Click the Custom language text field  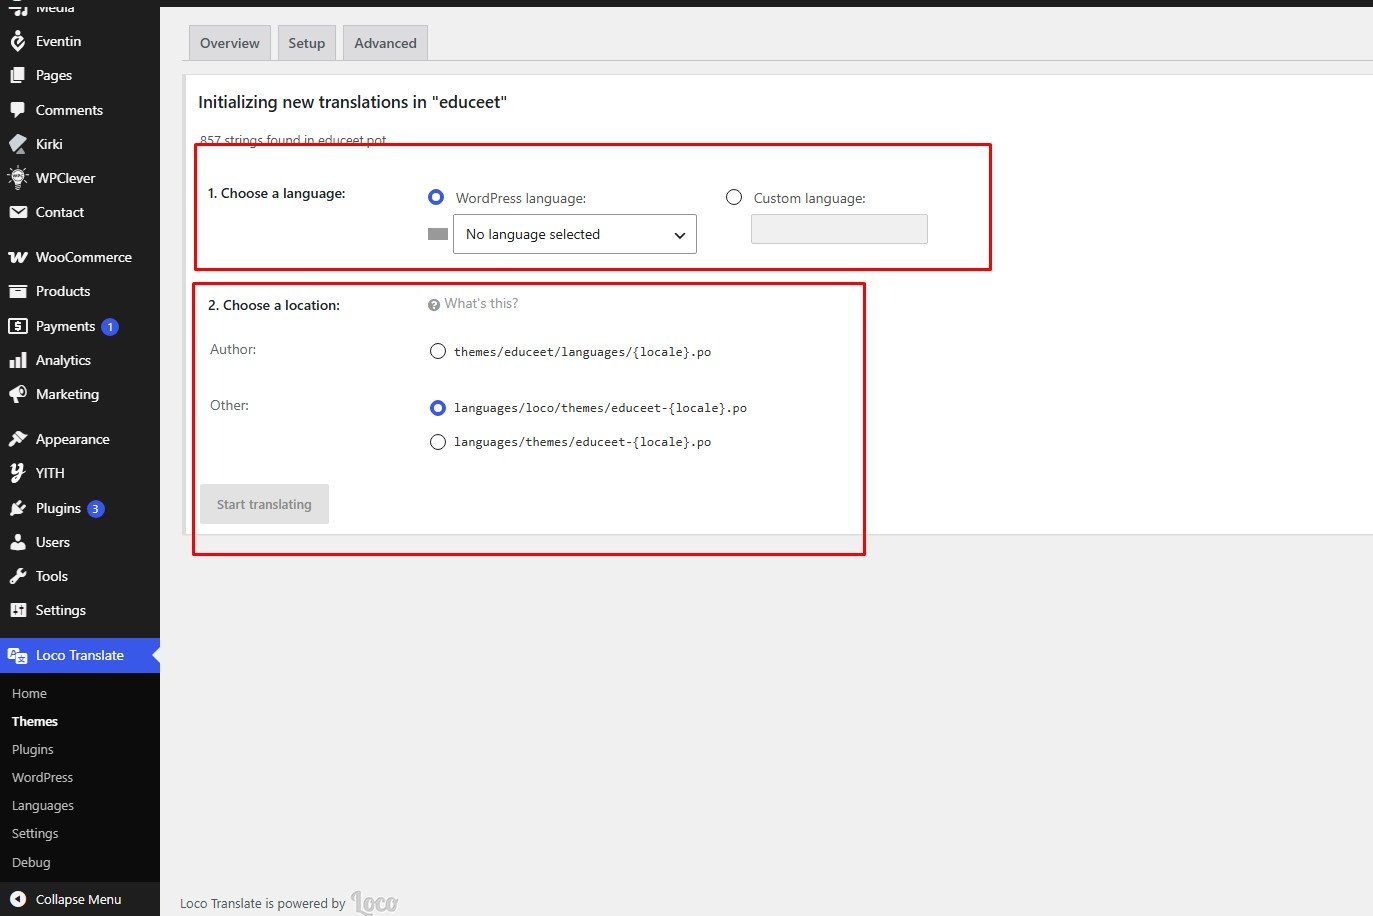click(x=839, y=229)
